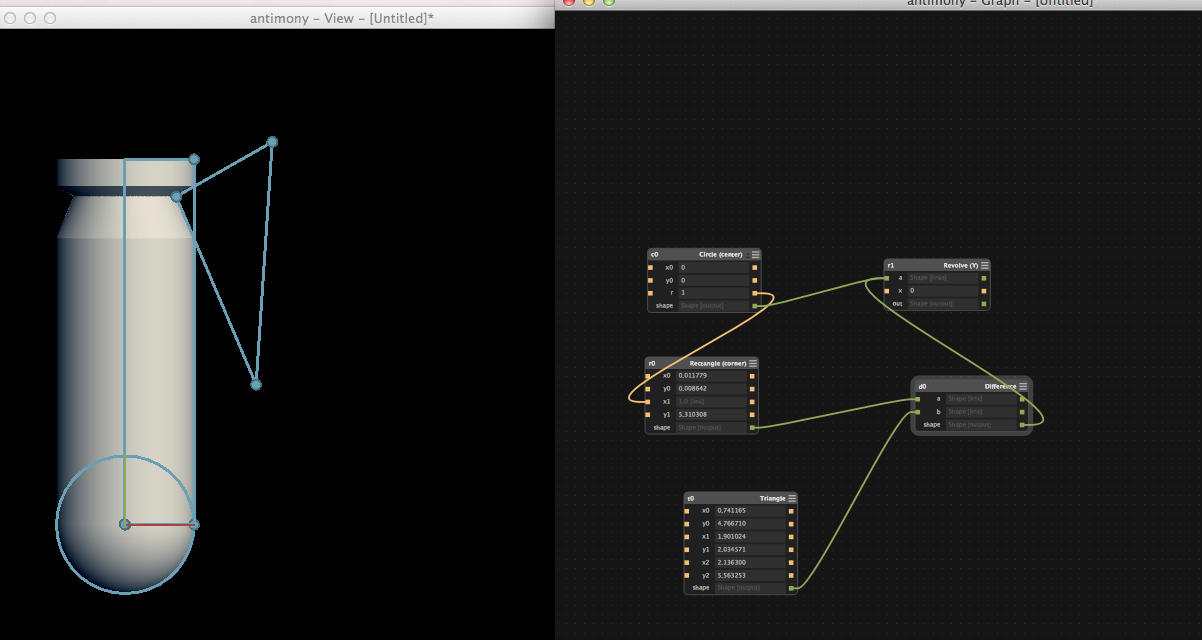Click the Revolve 'a' input port
The image size is (1202, 640).
click(887, 278)
